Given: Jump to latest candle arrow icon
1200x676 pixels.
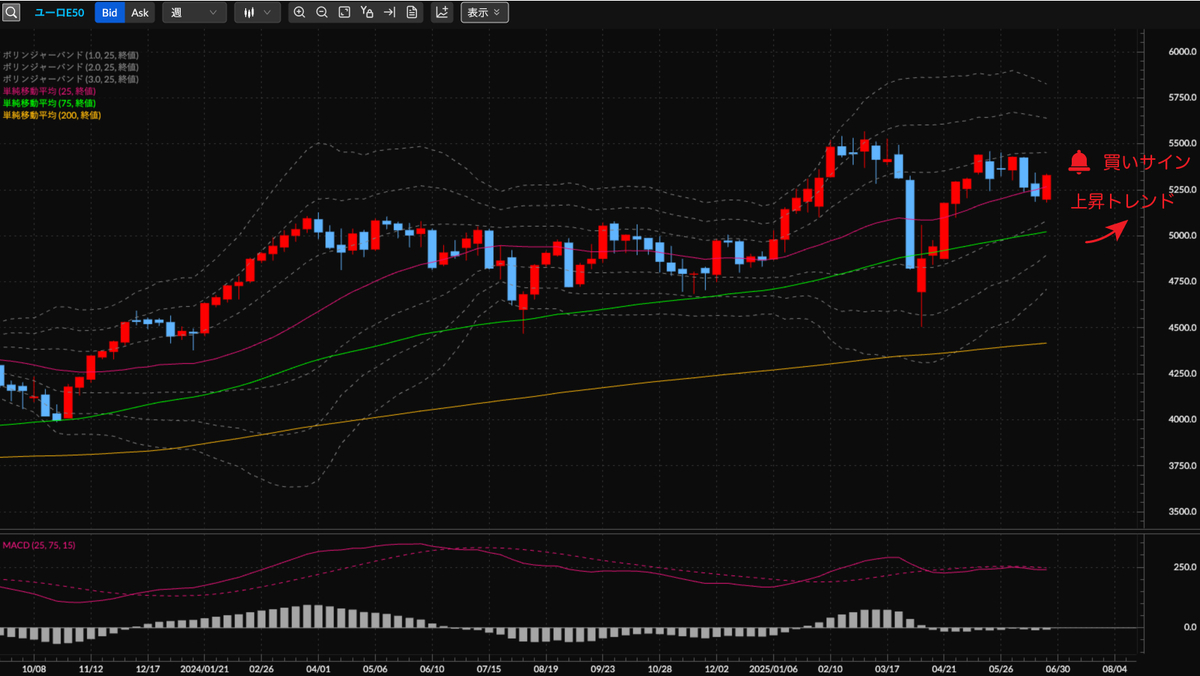Looking at the screenshot, I should pos(389,13).
